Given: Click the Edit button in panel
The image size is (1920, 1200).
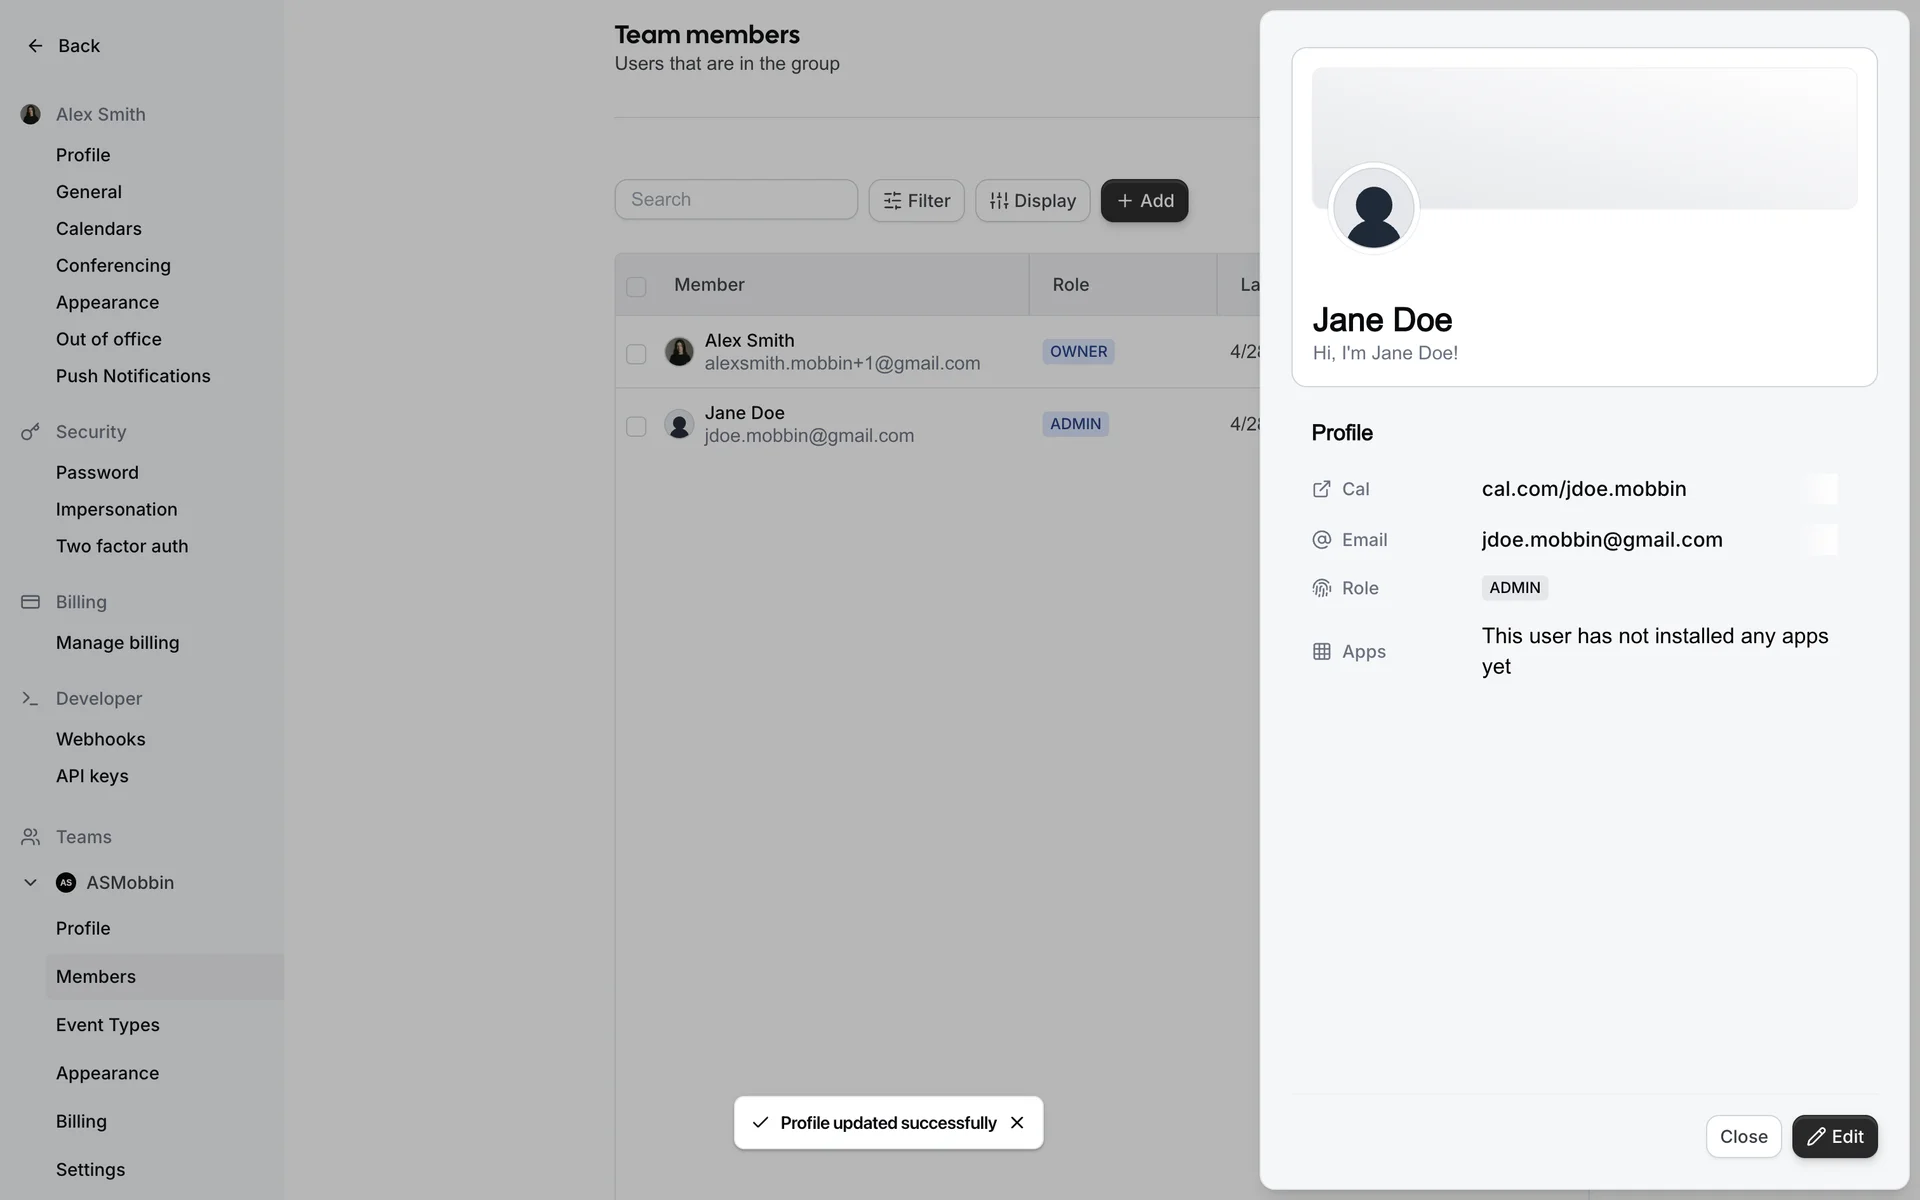Looking at the screenshot, I should tap(1834, 1137).
